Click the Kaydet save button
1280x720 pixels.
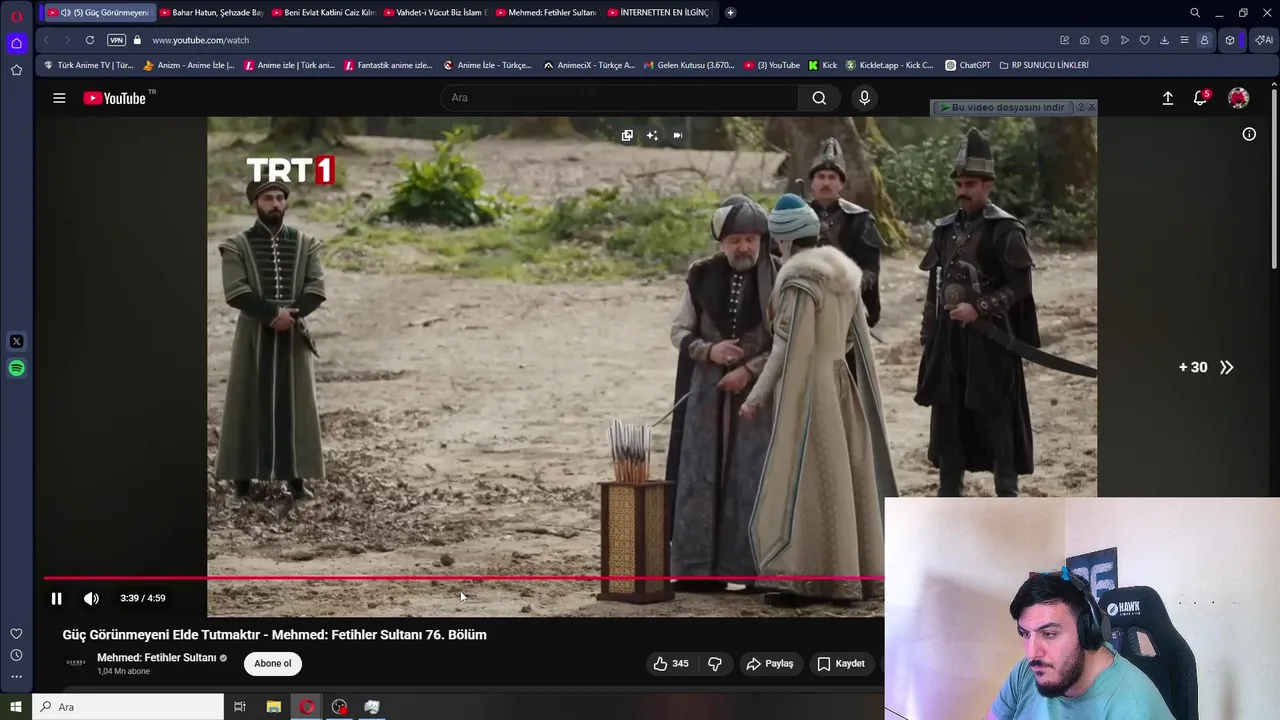[841, 663]
